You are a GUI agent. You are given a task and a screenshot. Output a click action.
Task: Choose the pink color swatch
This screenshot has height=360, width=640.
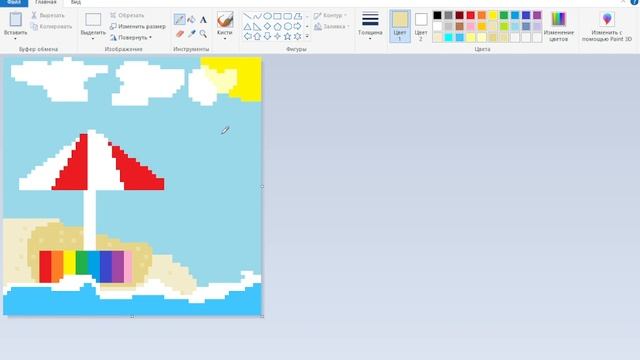coord(471,27)
